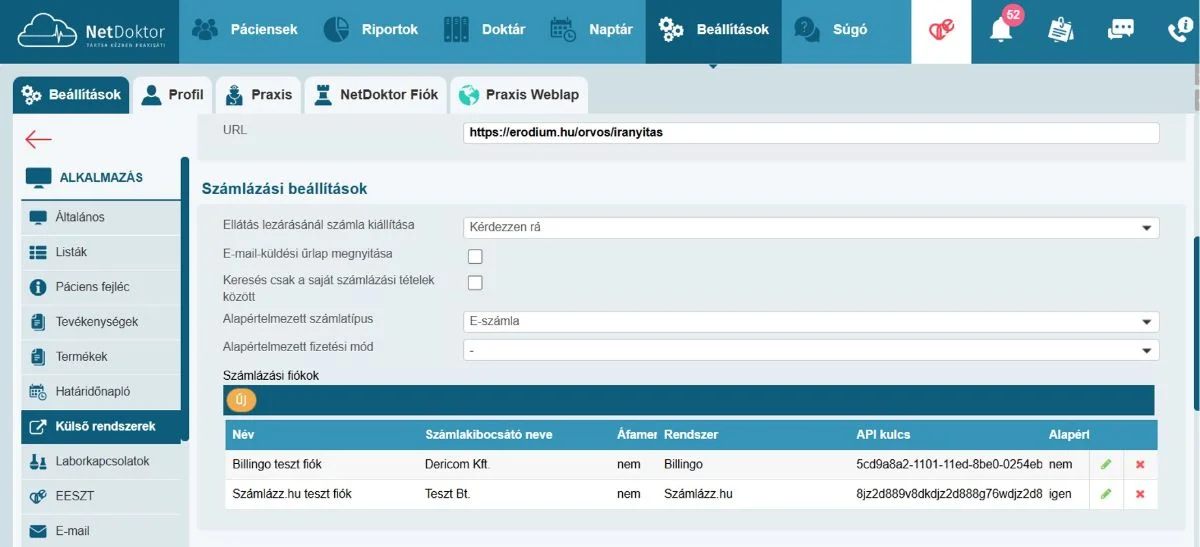
Task: Select Laborkapcsolatok in sidebar
Action: (x=100, y=462)
